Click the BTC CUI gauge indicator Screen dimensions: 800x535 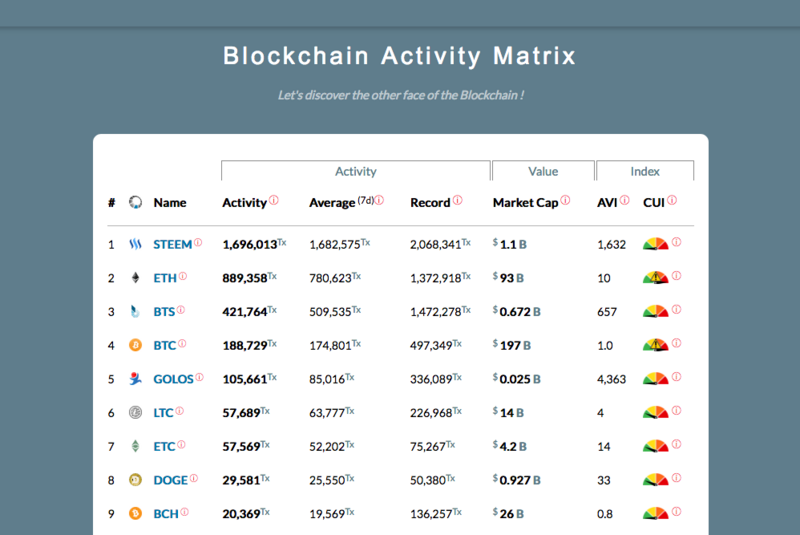[x=655, y=346]
